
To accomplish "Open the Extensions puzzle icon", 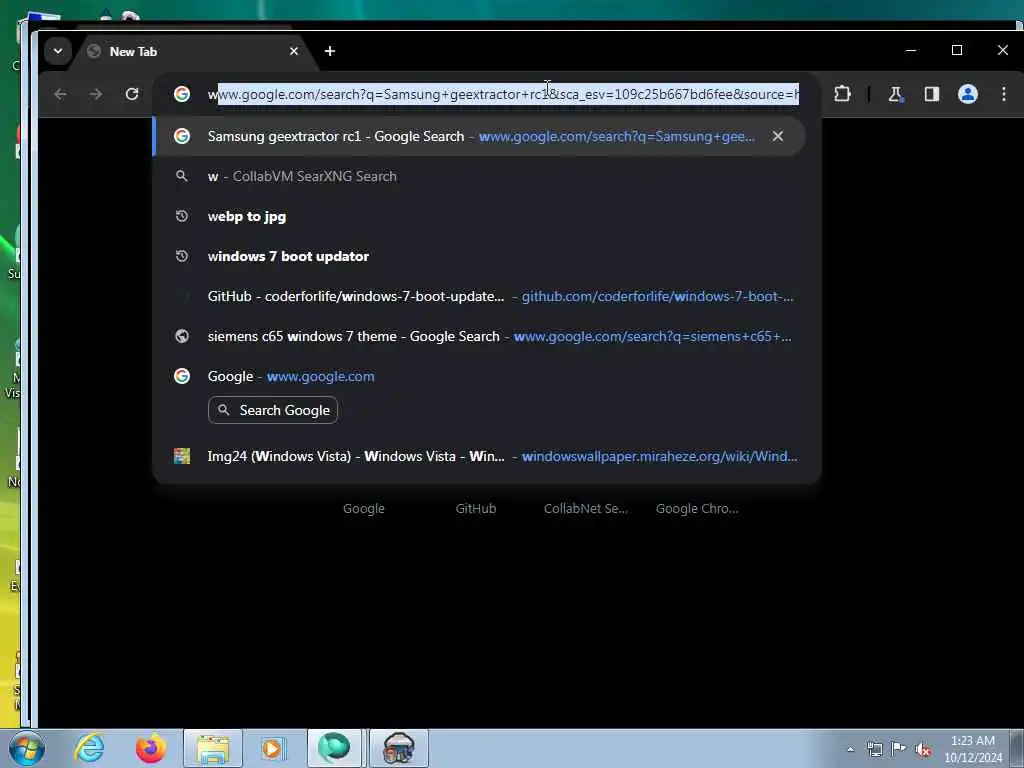I will [842, 94].
